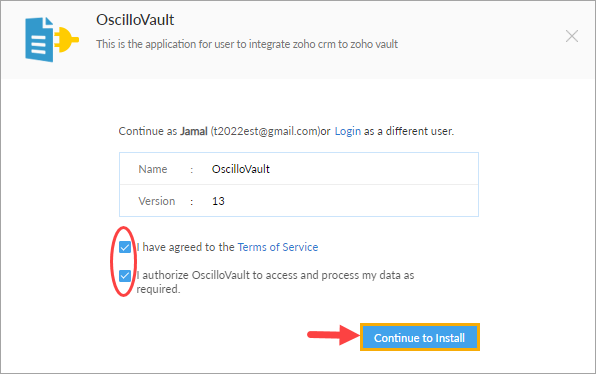Toggle the authorize OscilloVault data access checkbox
Image resolution: width=596 pixels, height=374 pixels.
(125, 276)
